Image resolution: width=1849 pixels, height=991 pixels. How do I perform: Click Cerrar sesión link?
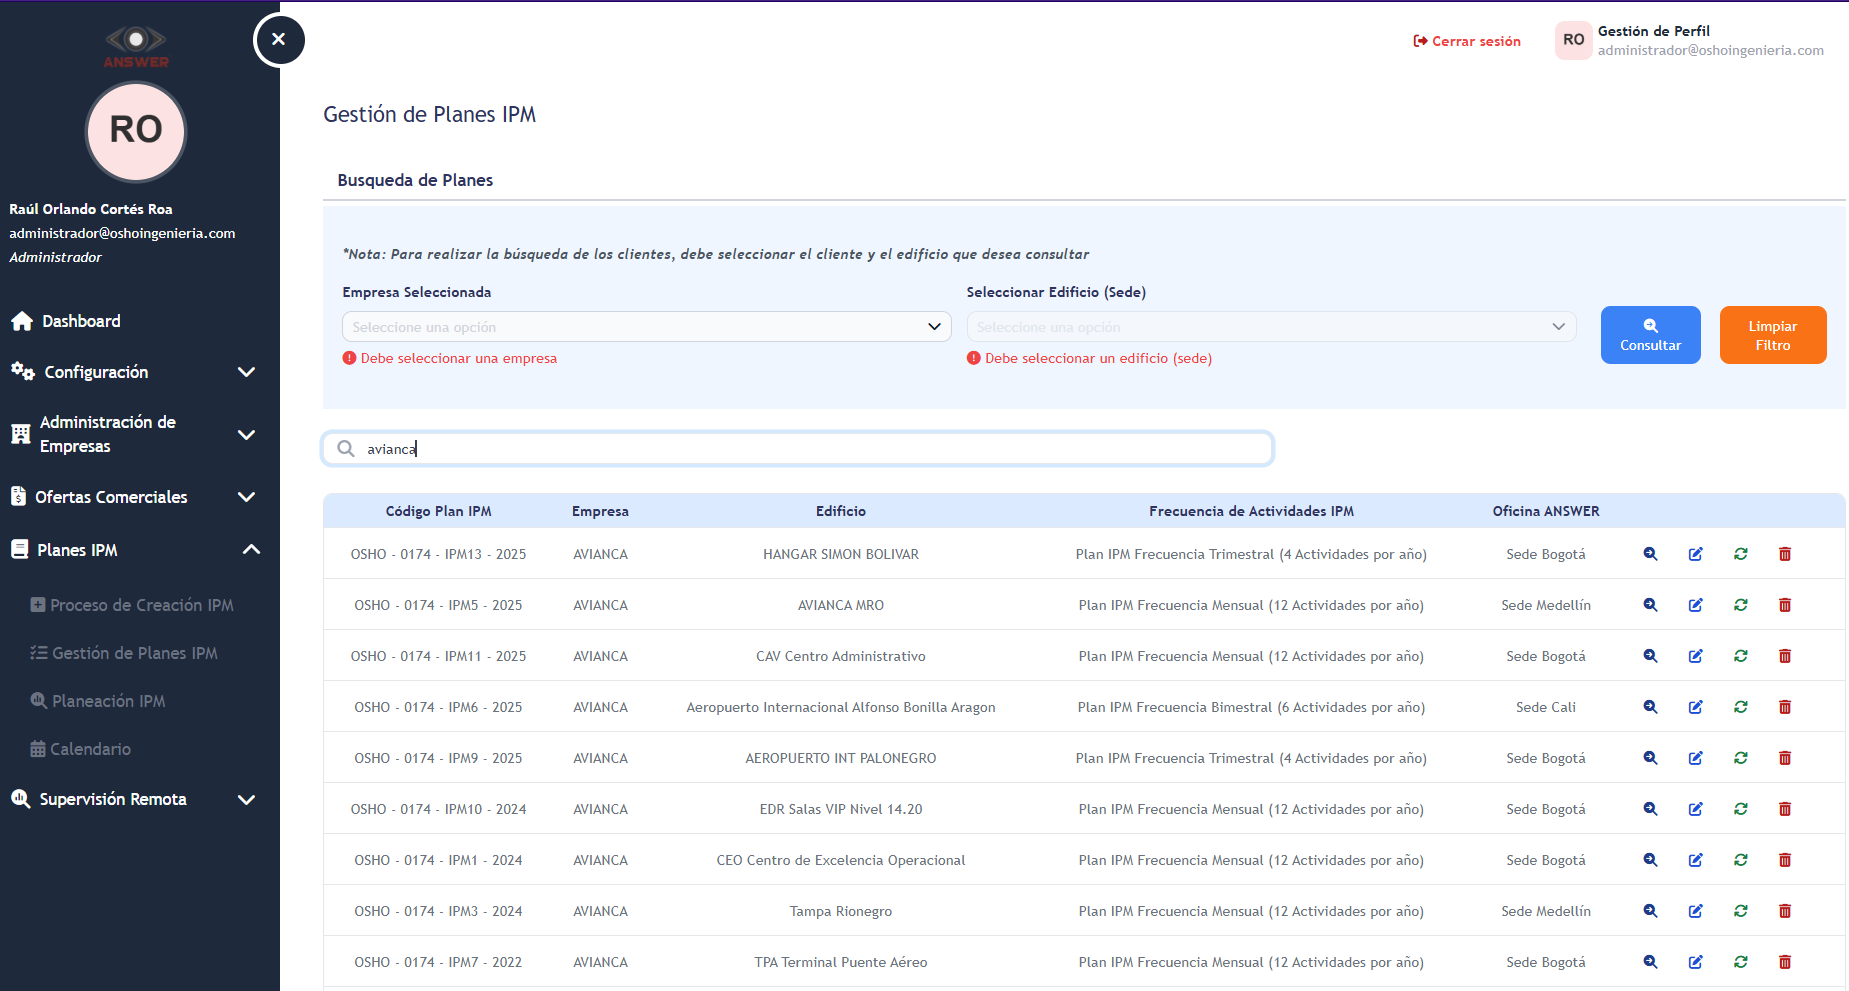[1466, 41]
